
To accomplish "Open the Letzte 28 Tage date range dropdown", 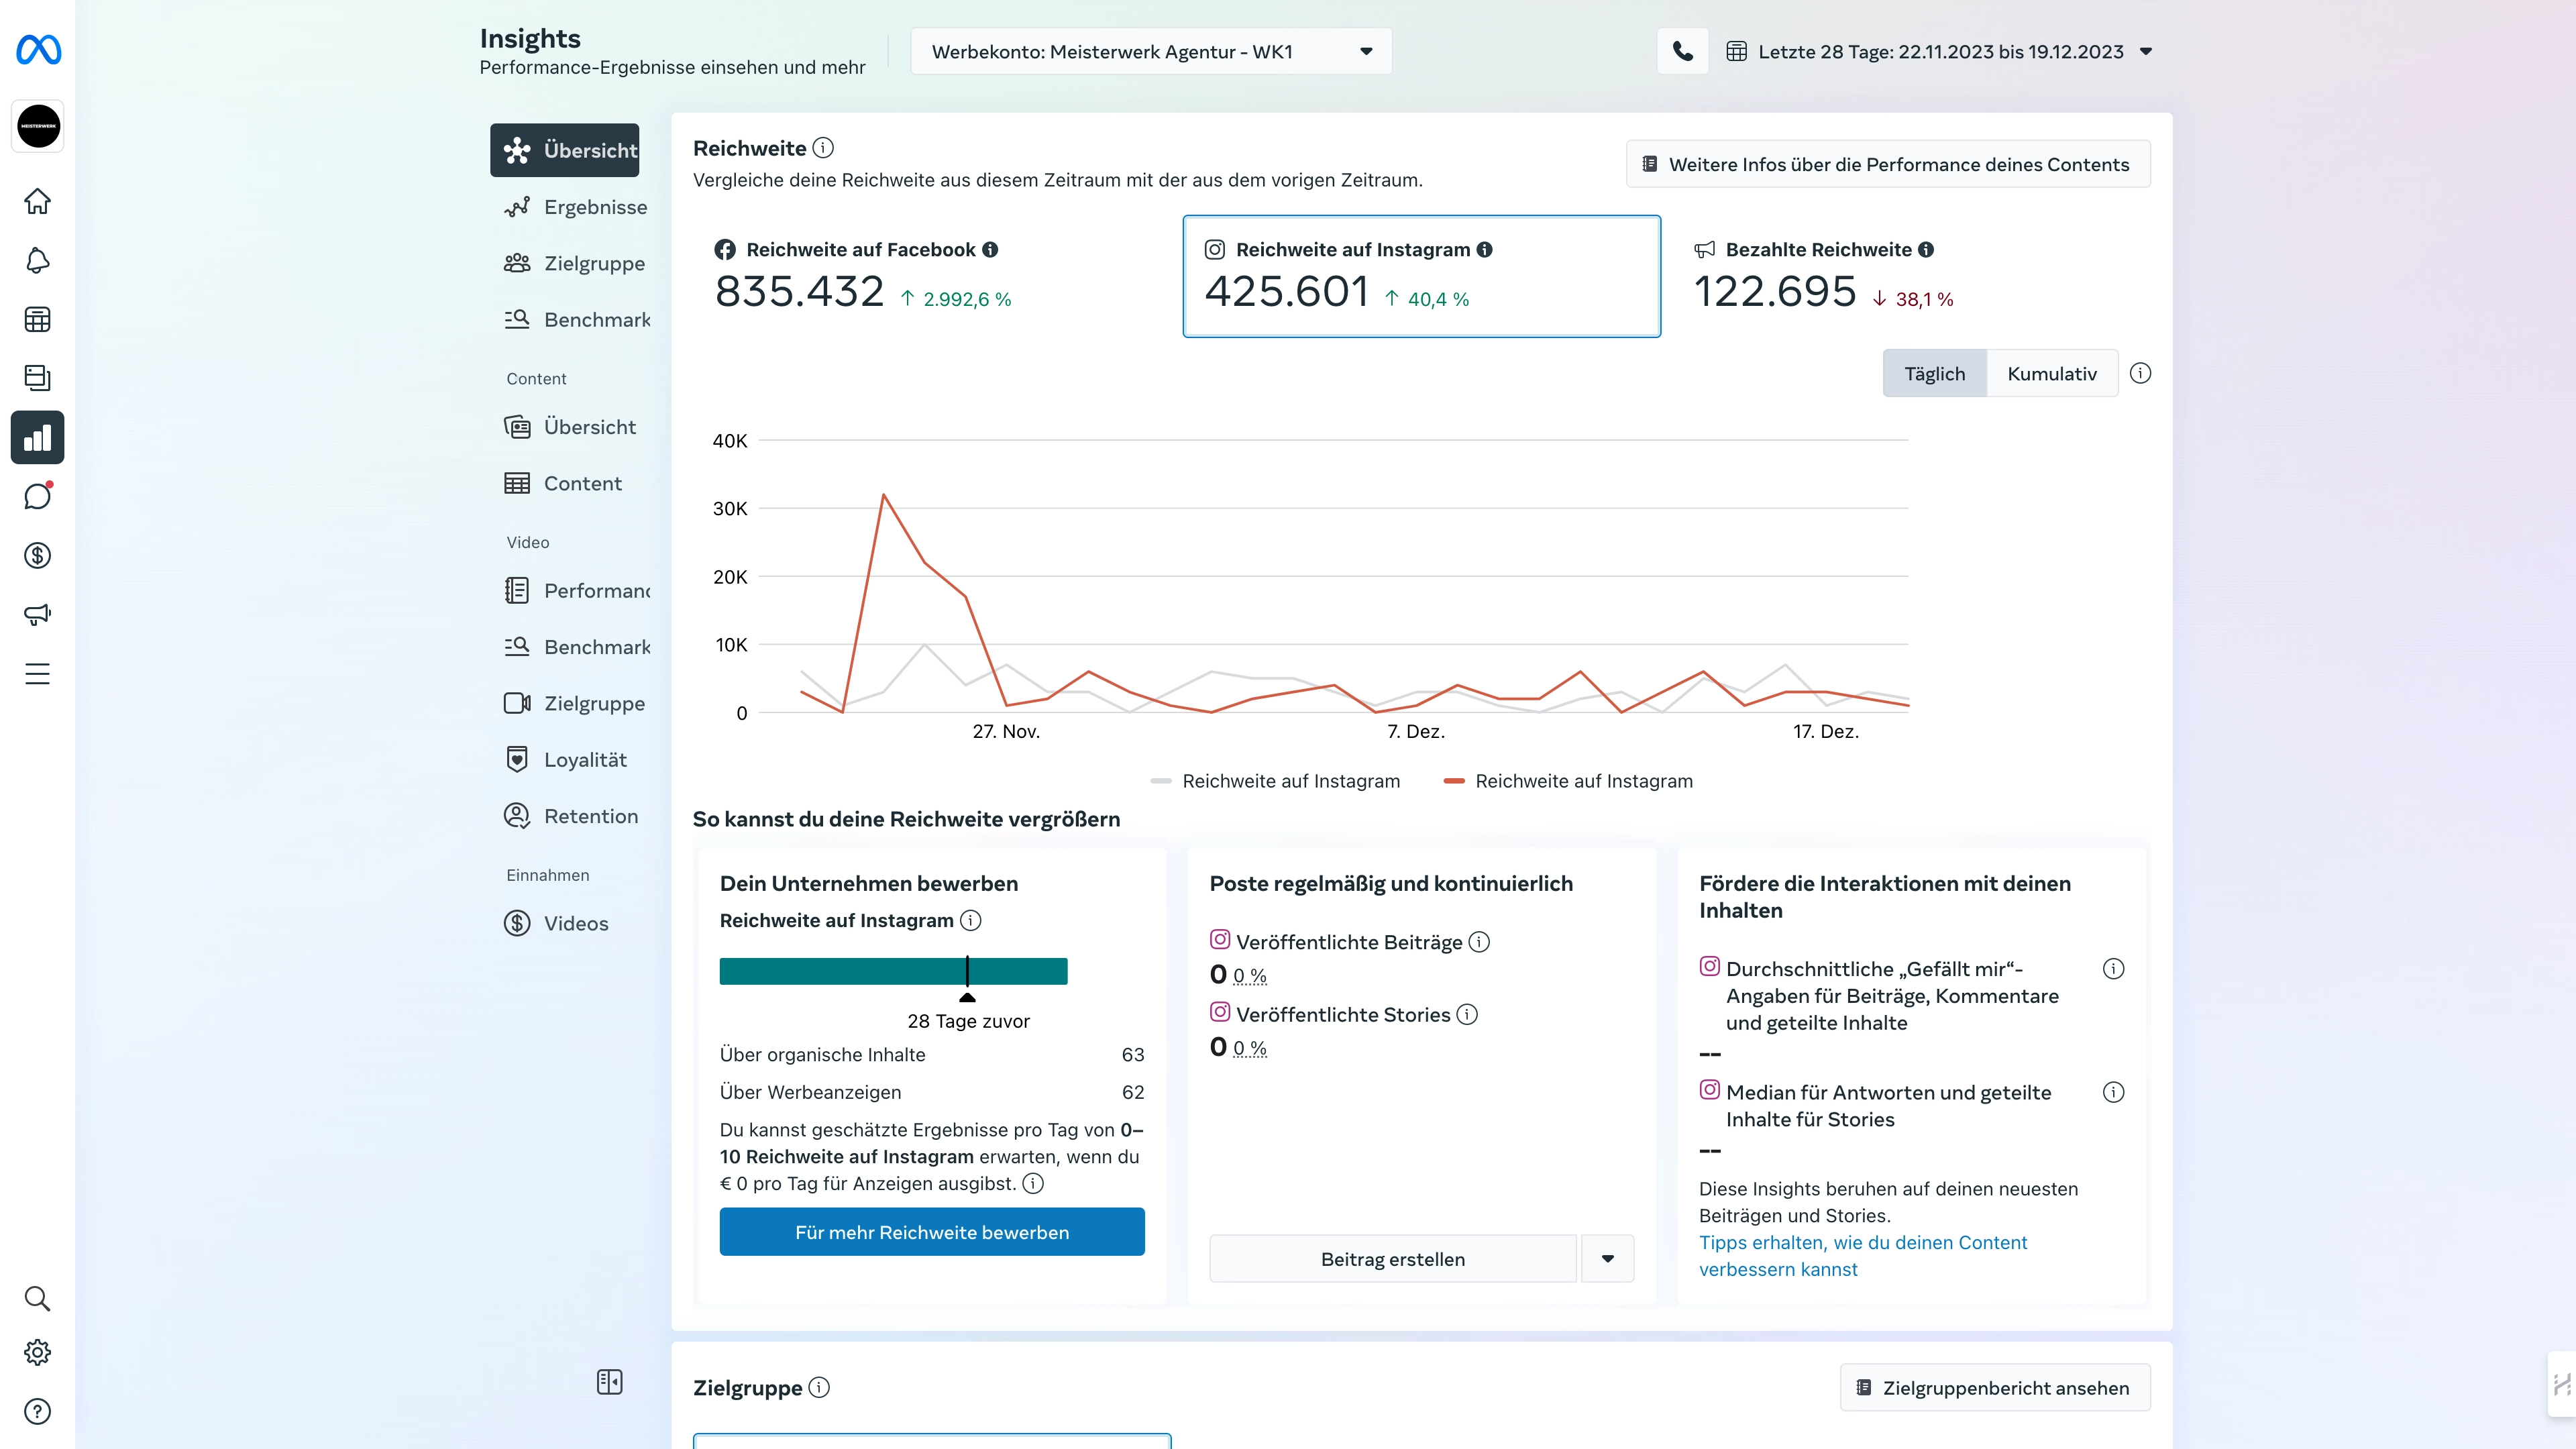I will pos(1939,51).
